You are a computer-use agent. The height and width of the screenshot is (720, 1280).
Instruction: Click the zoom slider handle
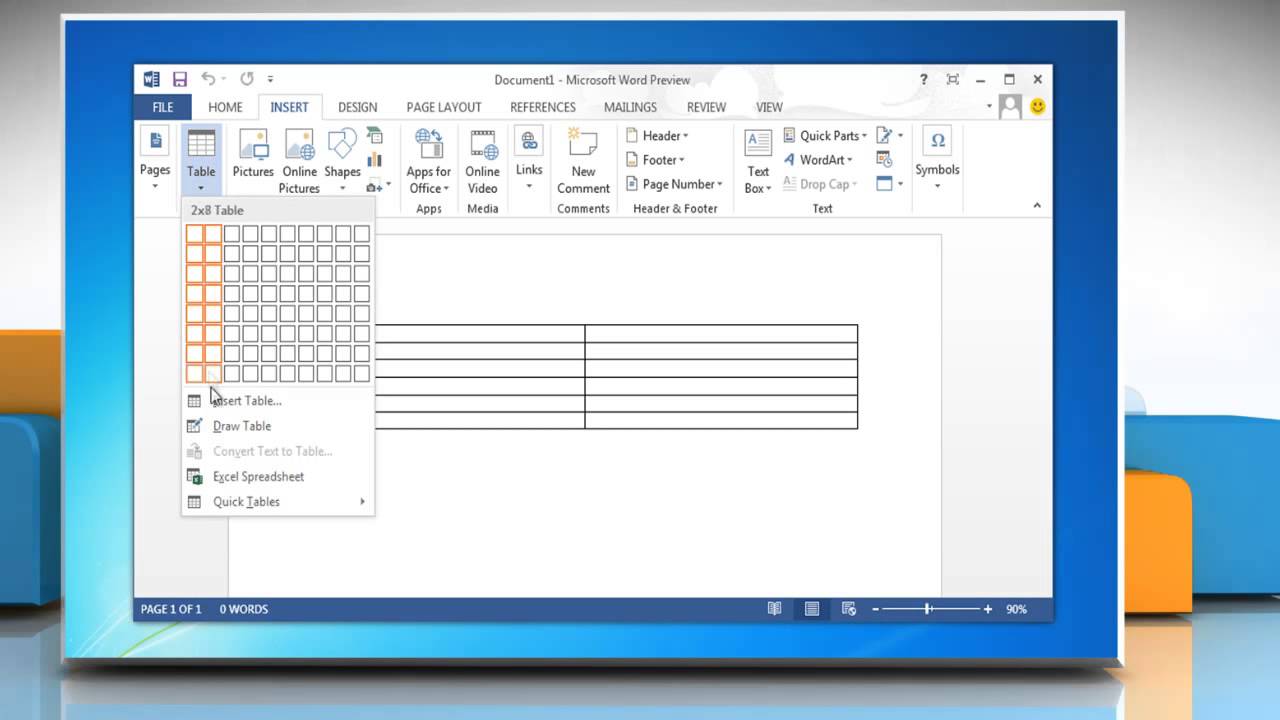click(x=928, y=609)
